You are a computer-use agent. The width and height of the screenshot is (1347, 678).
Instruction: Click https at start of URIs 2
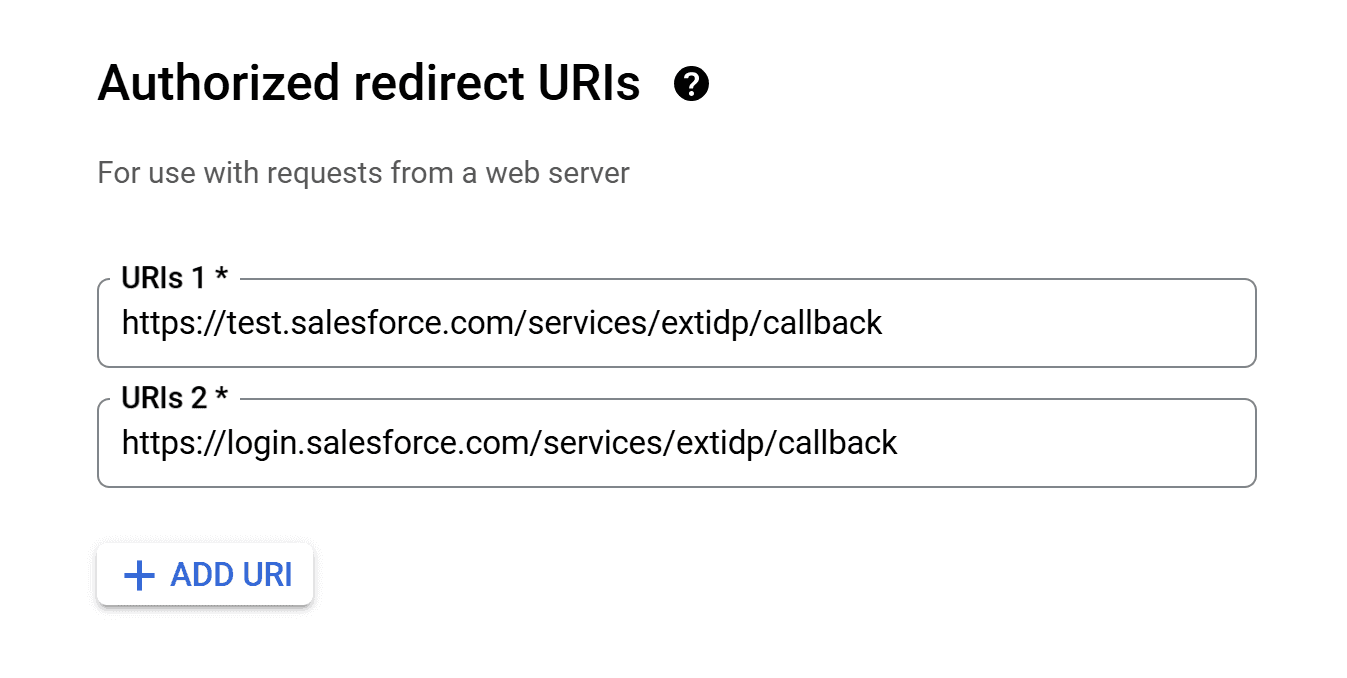(x=154, y=443)
